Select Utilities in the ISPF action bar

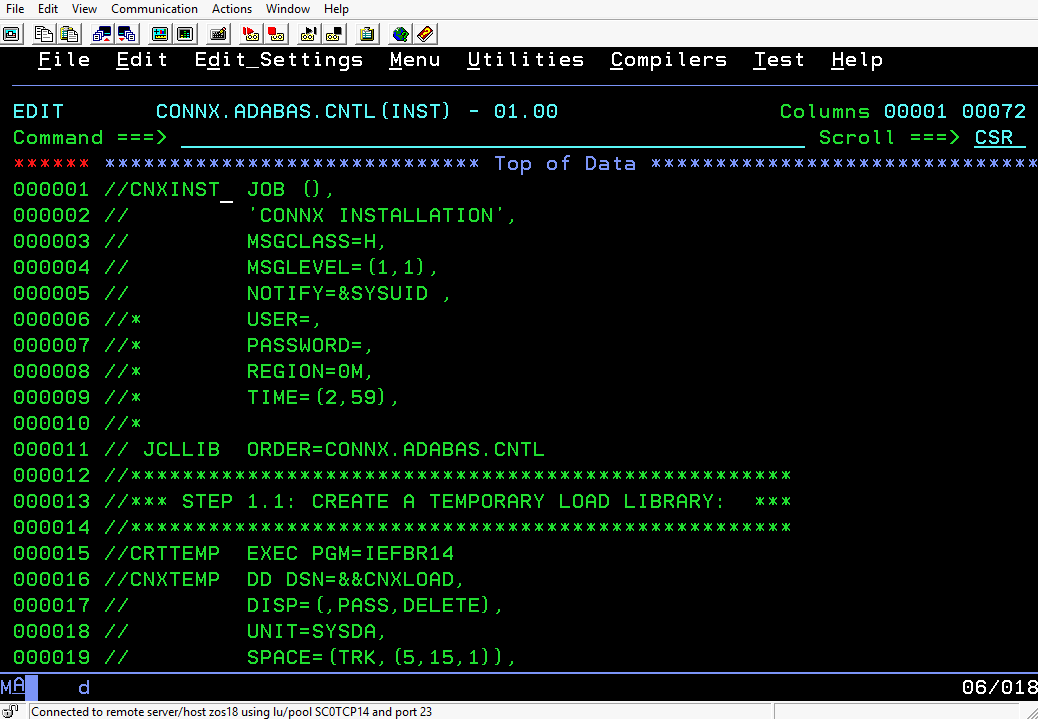tap(526, 60)
